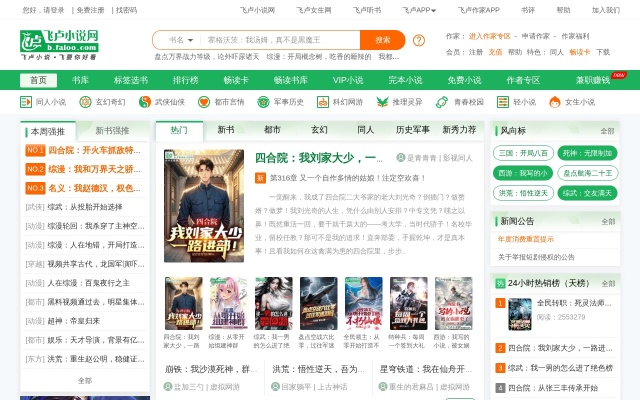Image resolution: width=640 pixels, height=400 pixels.
Task: Open 排行榜 in the green navigation bar
Action: (x=185, y=80)
